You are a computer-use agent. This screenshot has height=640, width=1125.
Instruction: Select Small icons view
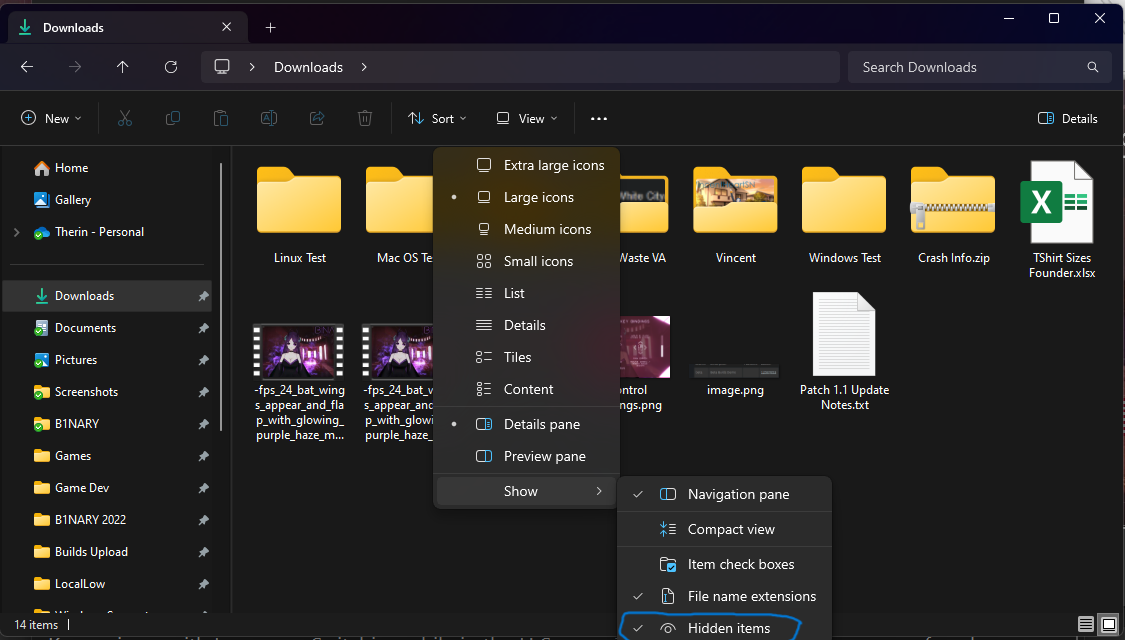(x=527, y=261)
